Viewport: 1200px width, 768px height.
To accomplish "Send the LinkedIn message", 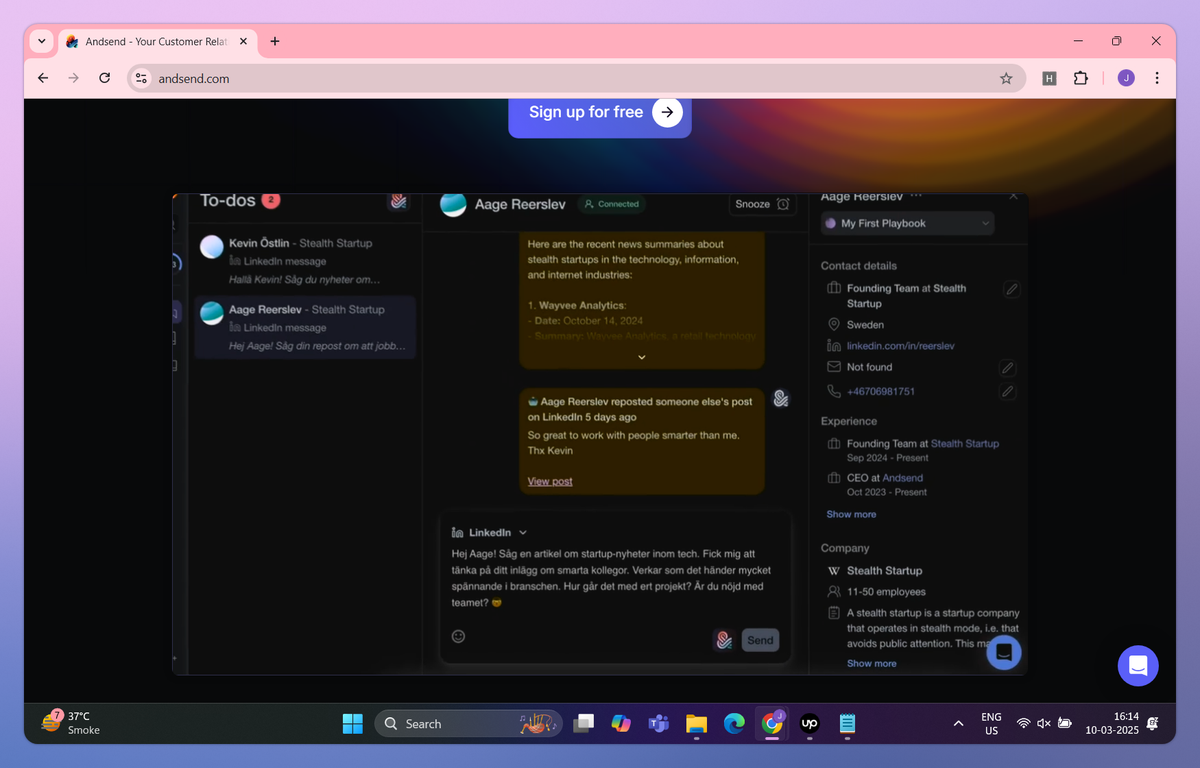I will point(760,640).
